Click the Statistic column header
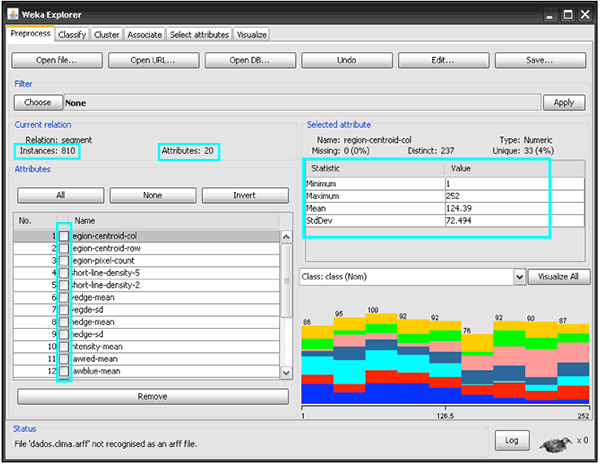Screen dimensions: 600x464 click(376, 169)
